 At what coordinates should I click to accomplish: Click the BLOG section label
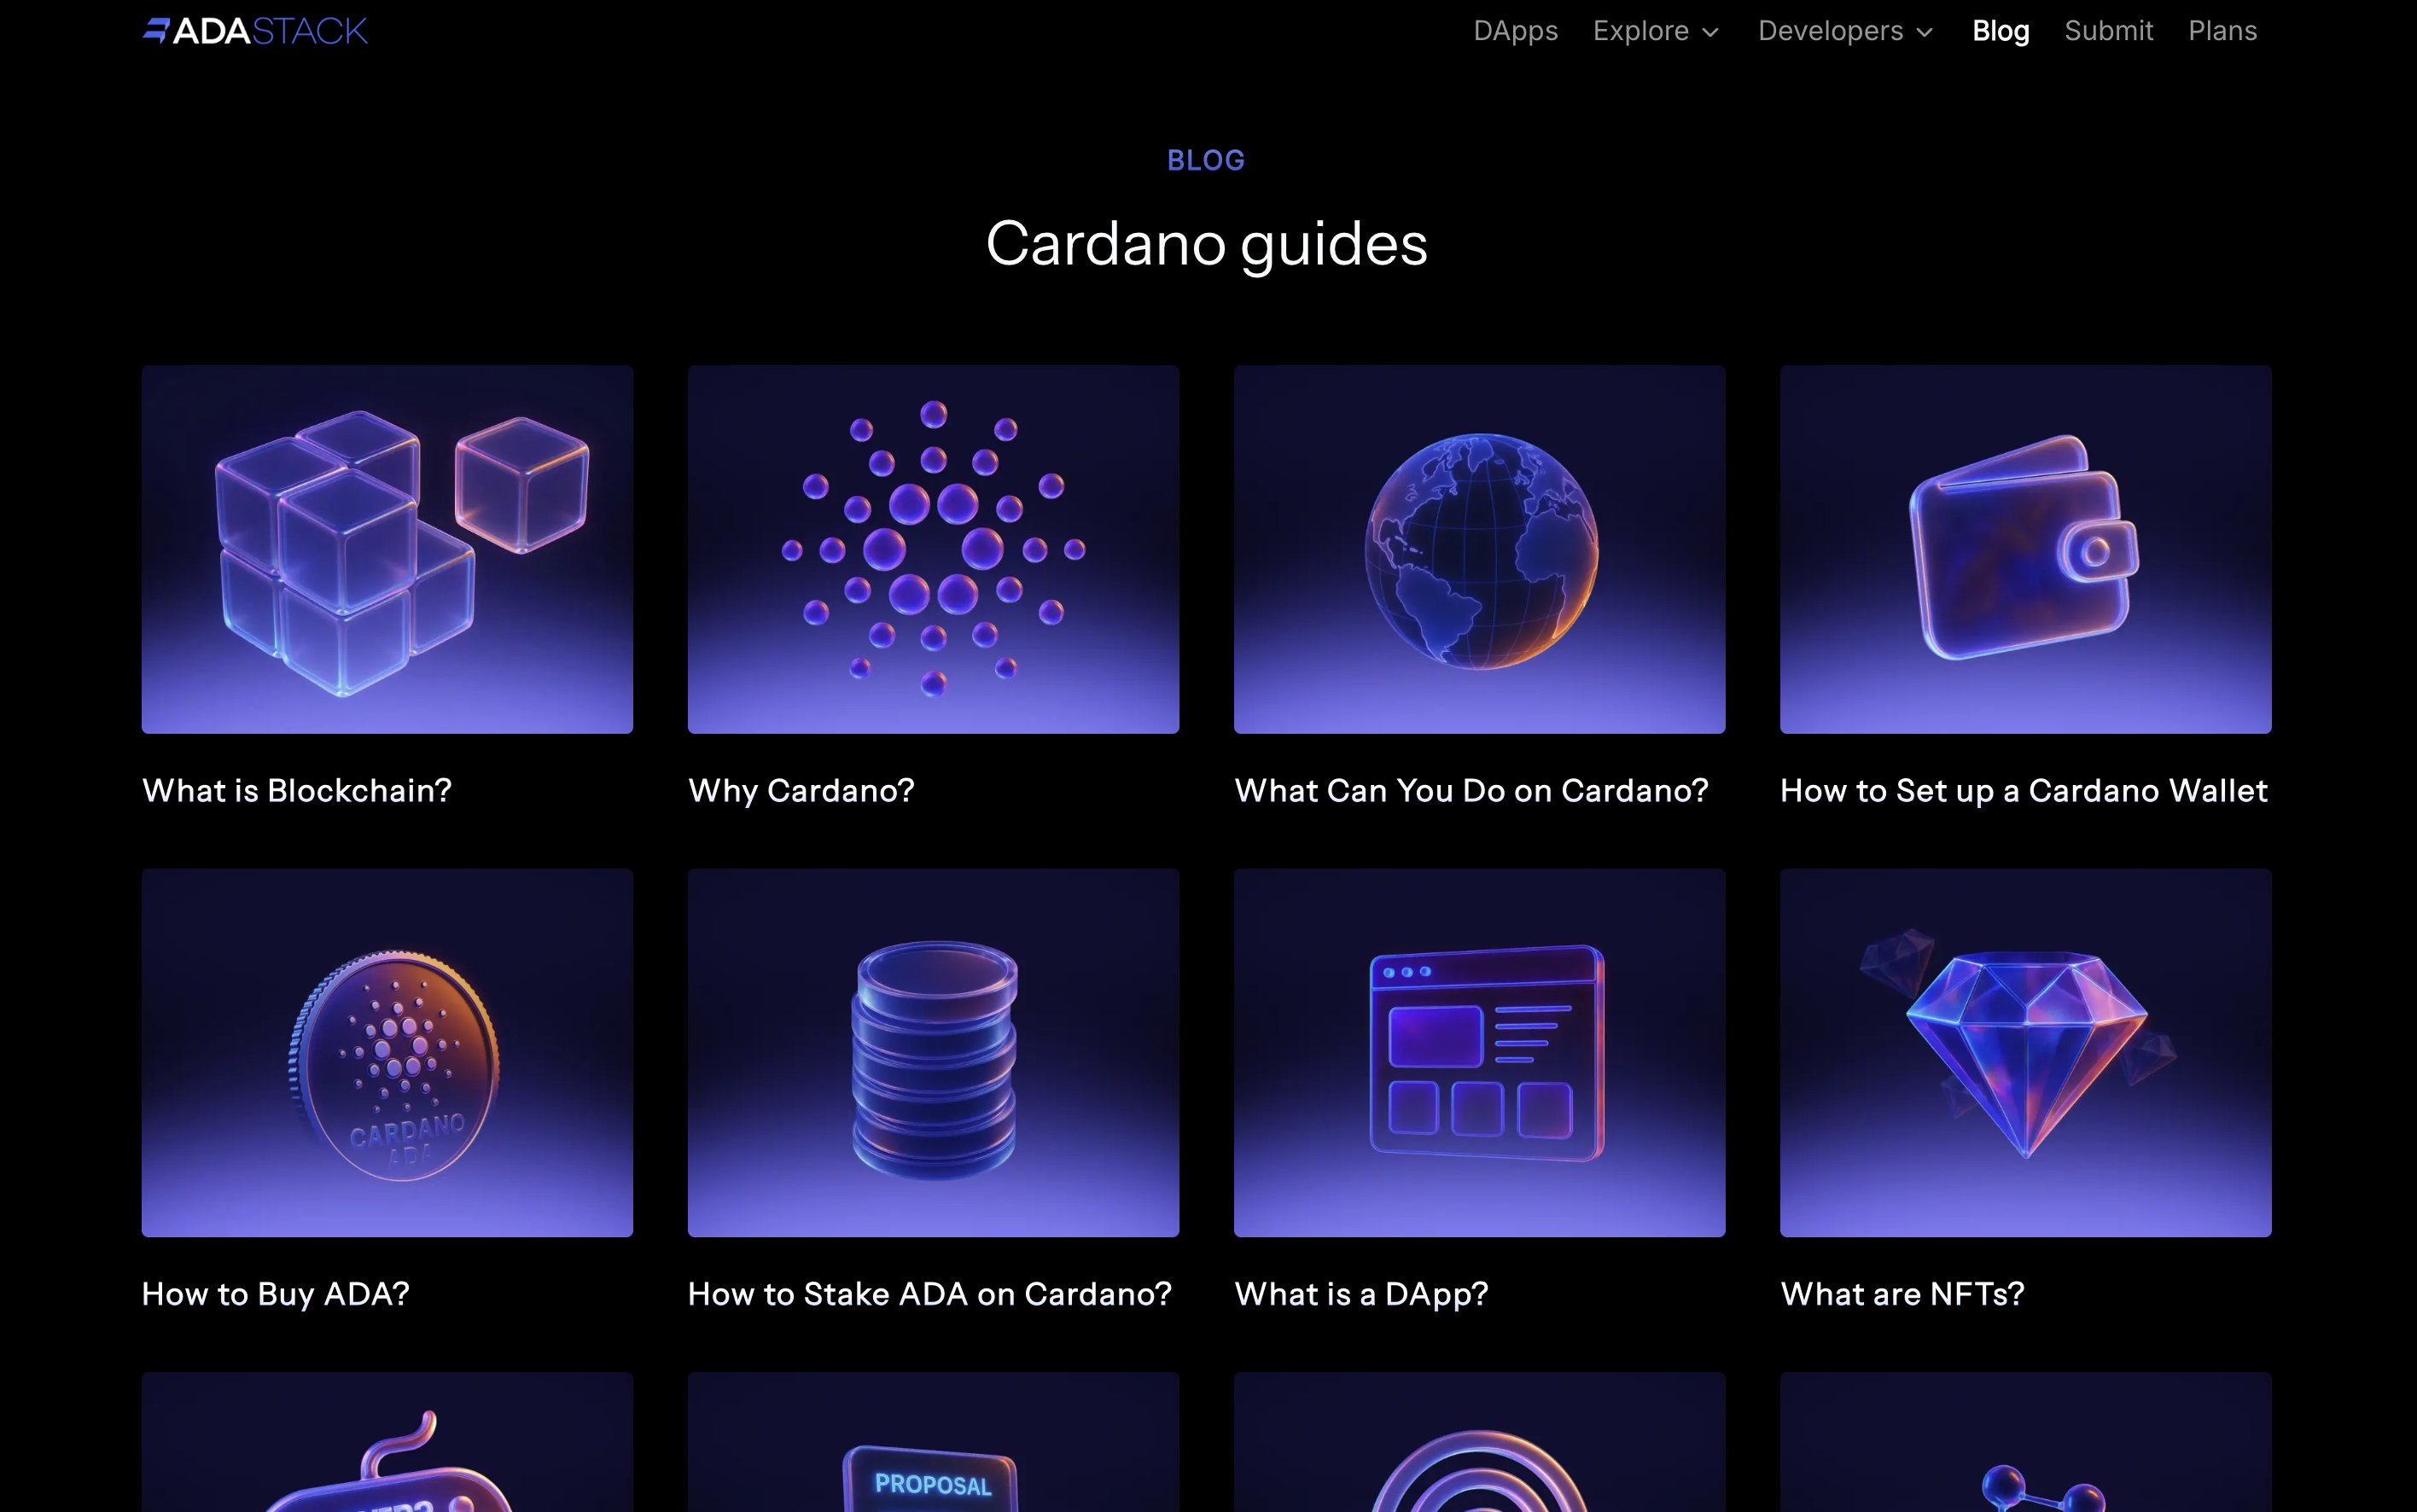tap(1206, 160)
